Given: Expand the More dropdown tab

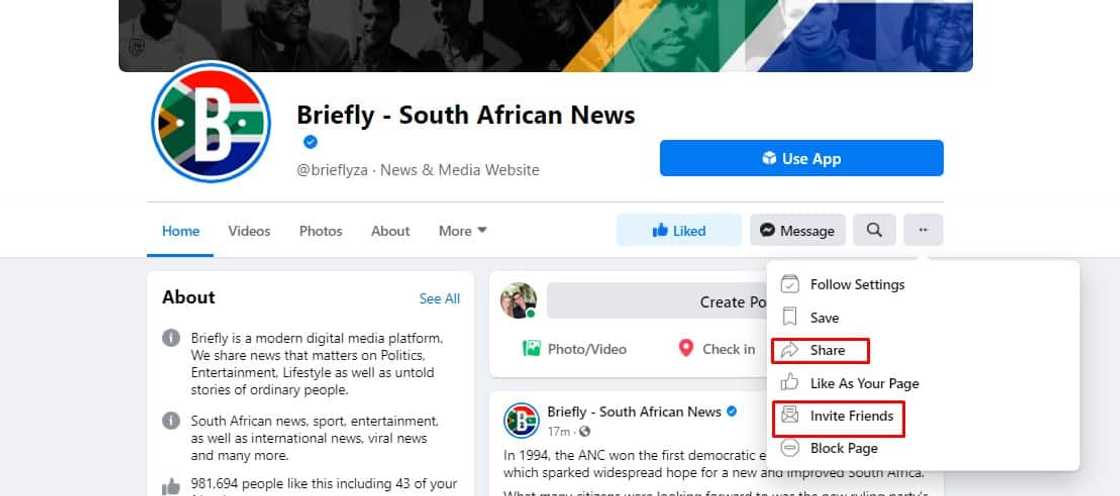Looking at the screenshot, I should coord(463,231).
